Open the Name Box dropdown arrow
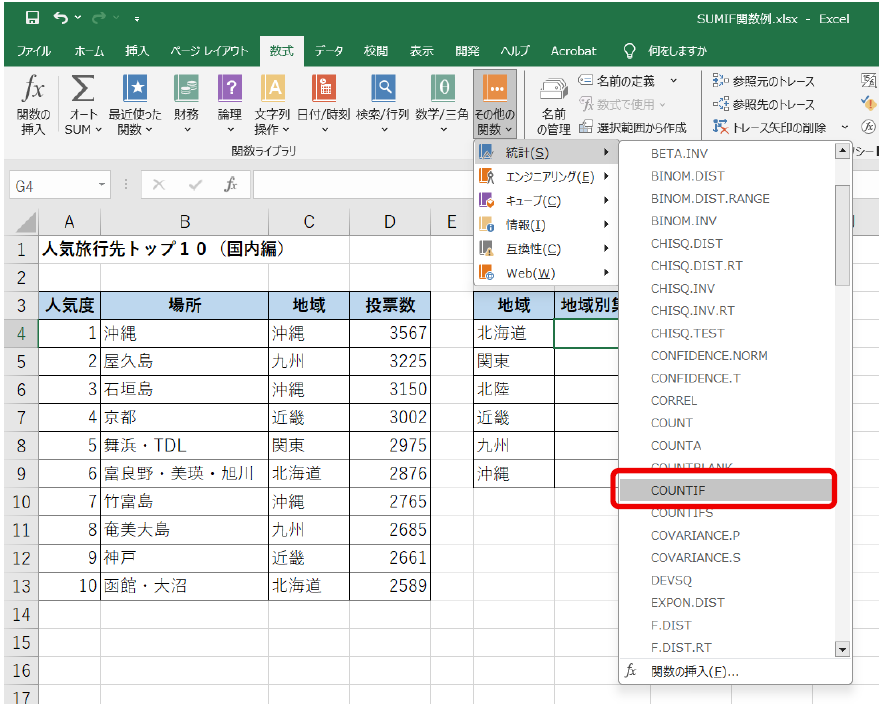Viewport: 886px width, 705px height. [103, 185]
